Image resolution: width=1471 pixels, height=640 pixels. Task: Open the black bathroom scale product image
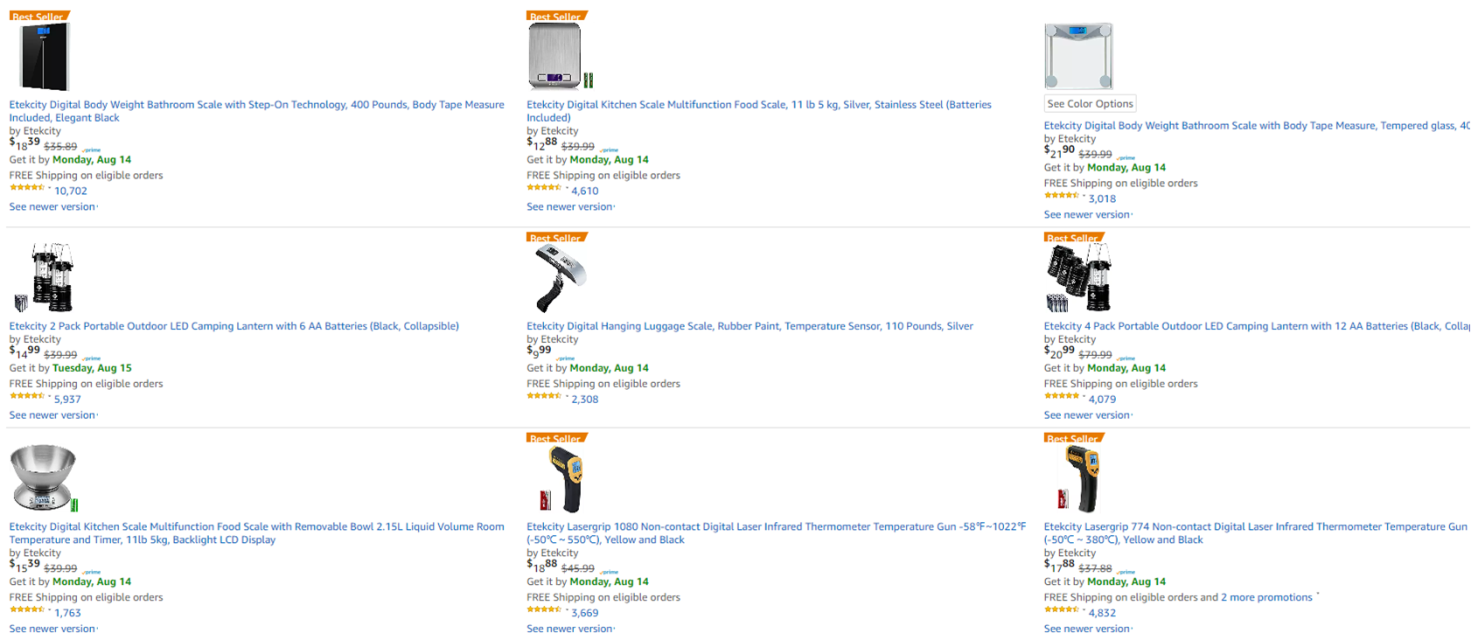(x=44, y=57)
